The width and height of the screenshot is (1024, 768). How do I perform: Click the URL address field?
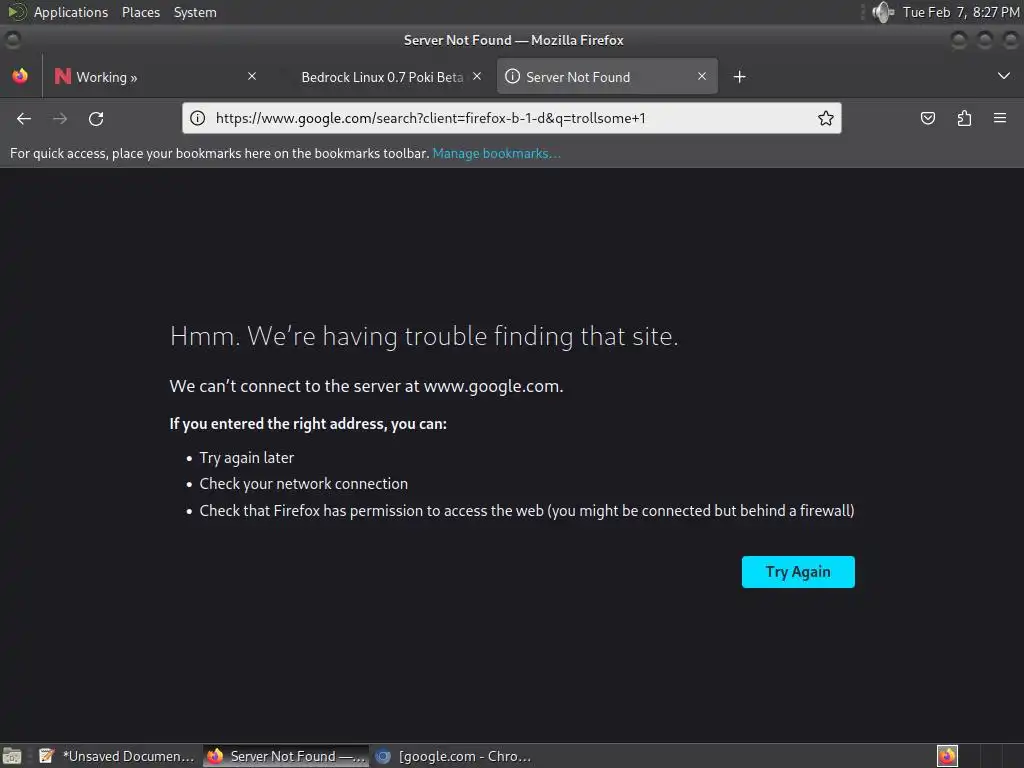[513, 118]
